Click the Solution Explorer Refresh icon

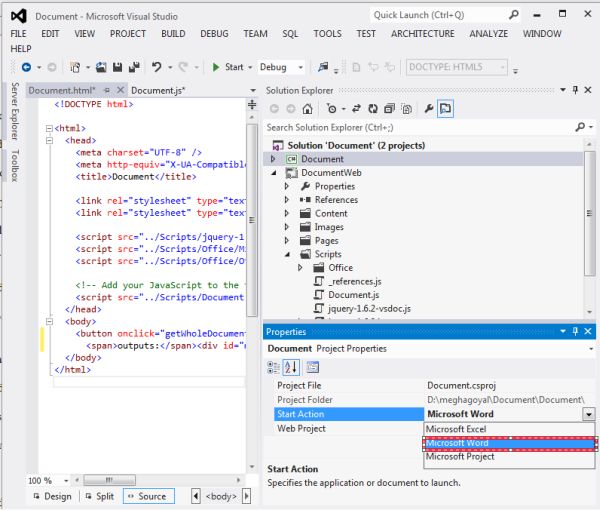372,108
